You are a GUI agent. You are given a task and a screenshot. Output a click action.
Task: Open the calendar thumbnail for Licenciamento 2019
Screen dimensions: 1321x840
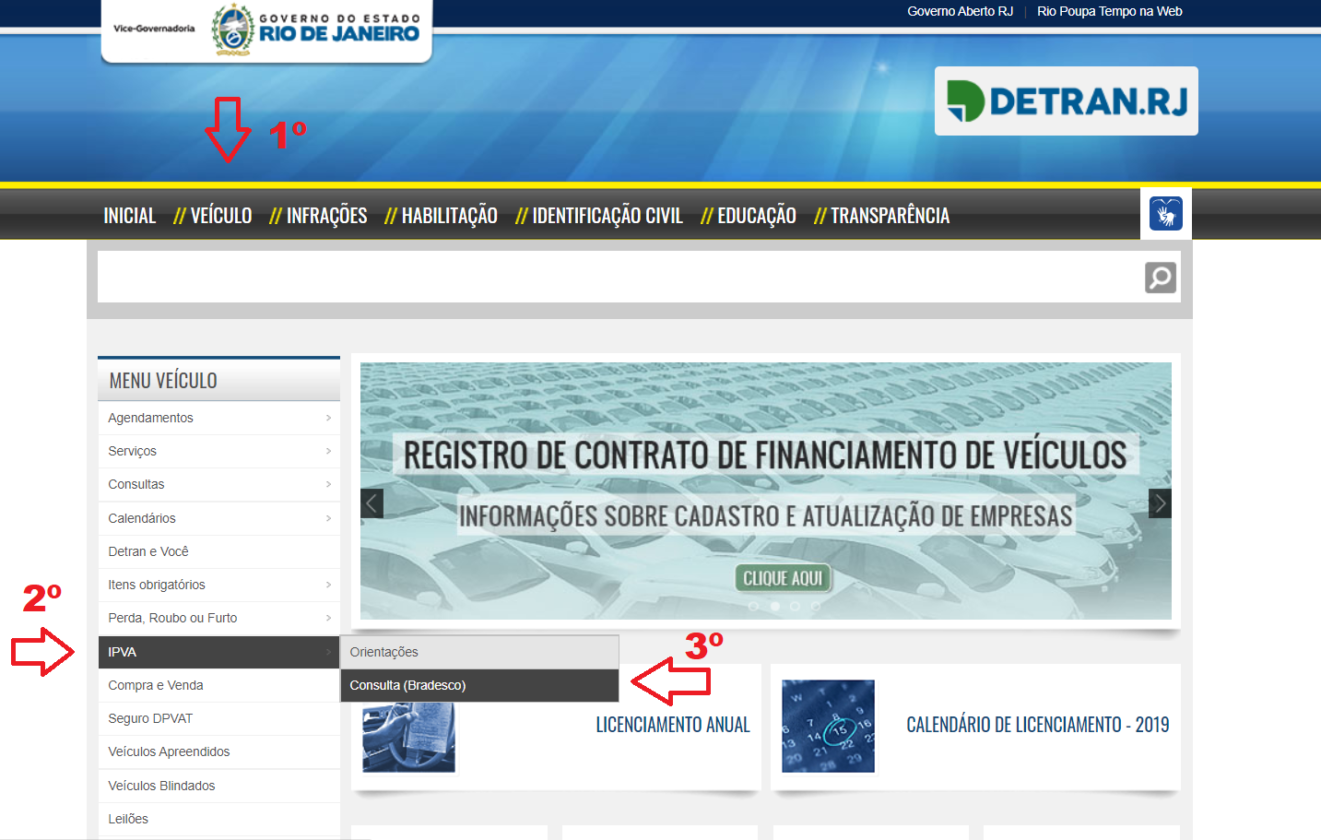click(x=828, y=726)
